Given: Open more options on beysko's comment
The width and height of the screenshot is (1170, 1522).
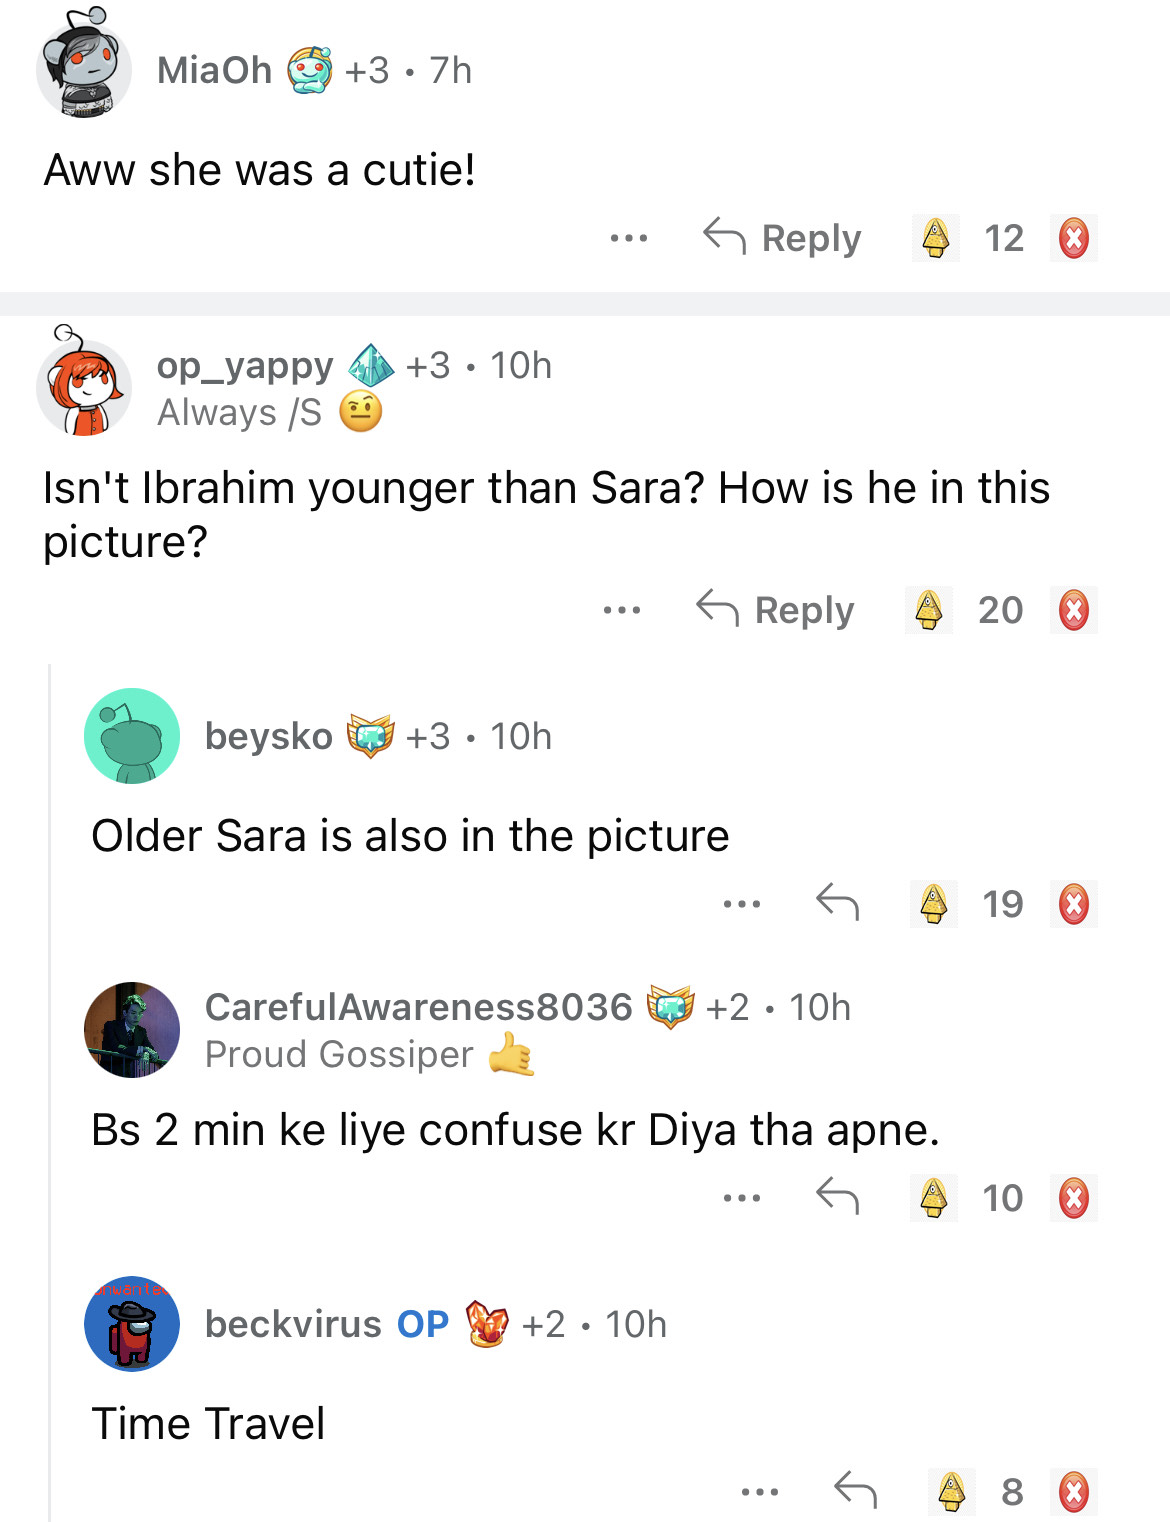Looking at the screenshot, I should pos(742,904).
